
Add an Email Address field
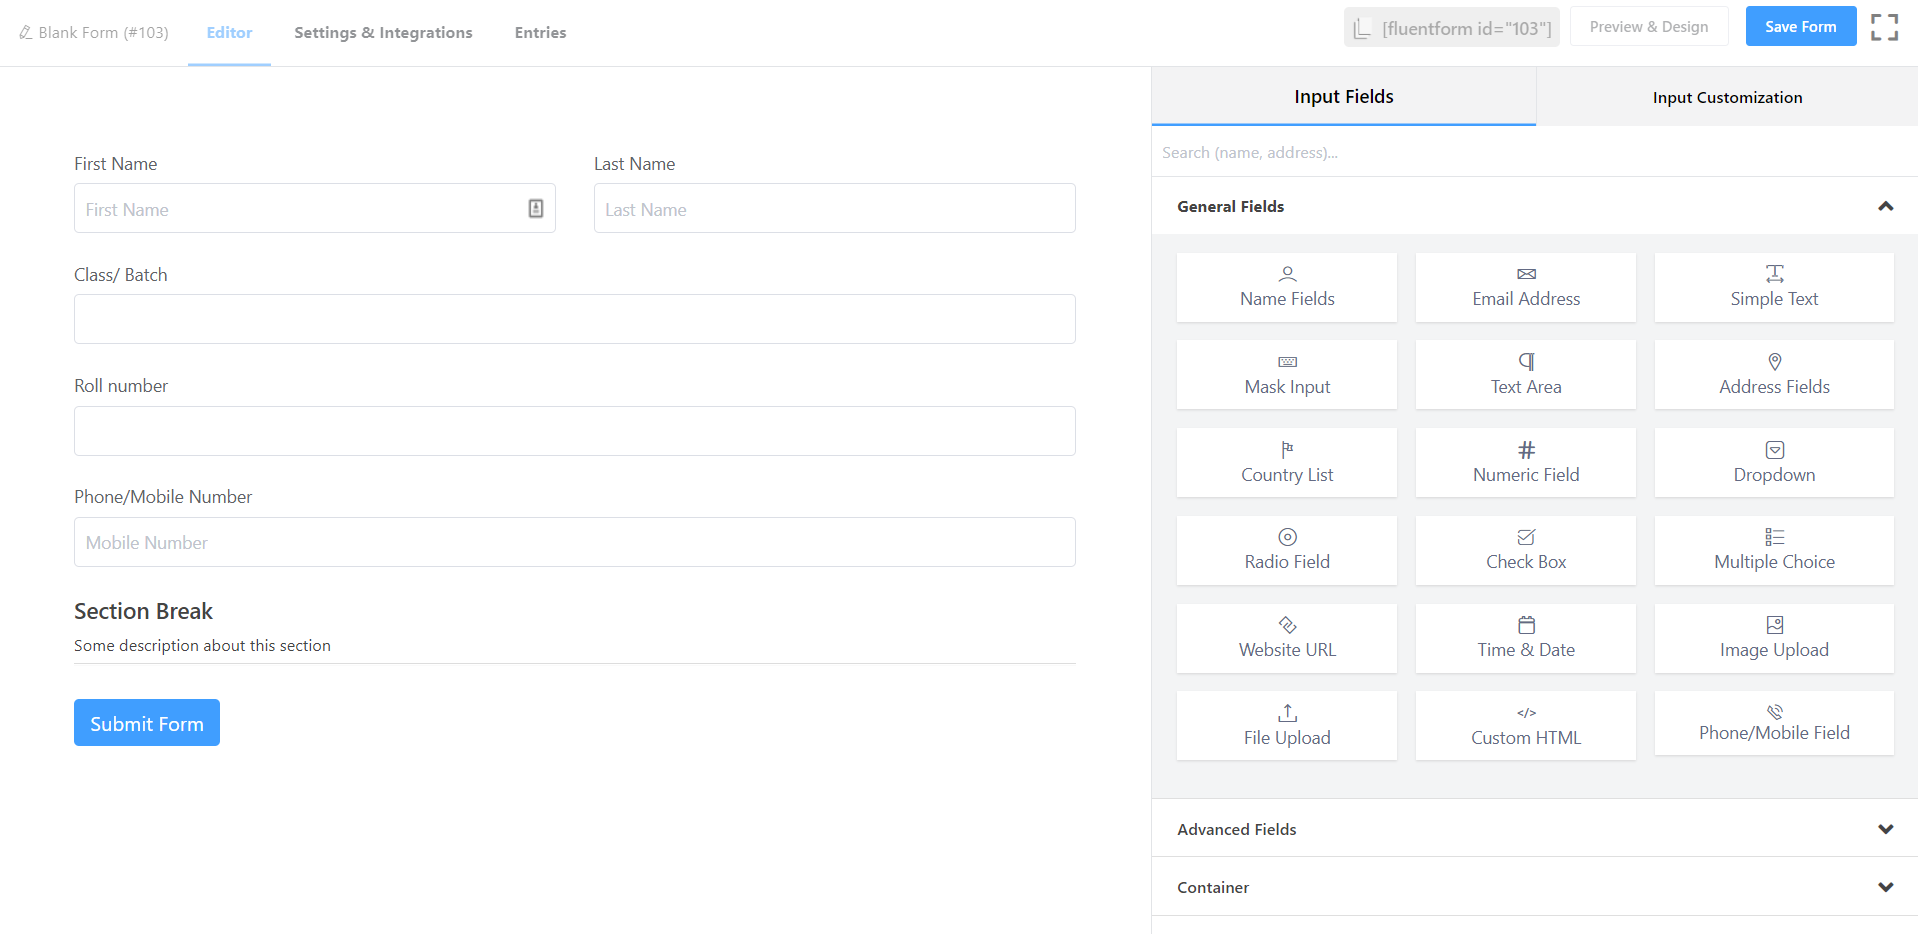1525,288
